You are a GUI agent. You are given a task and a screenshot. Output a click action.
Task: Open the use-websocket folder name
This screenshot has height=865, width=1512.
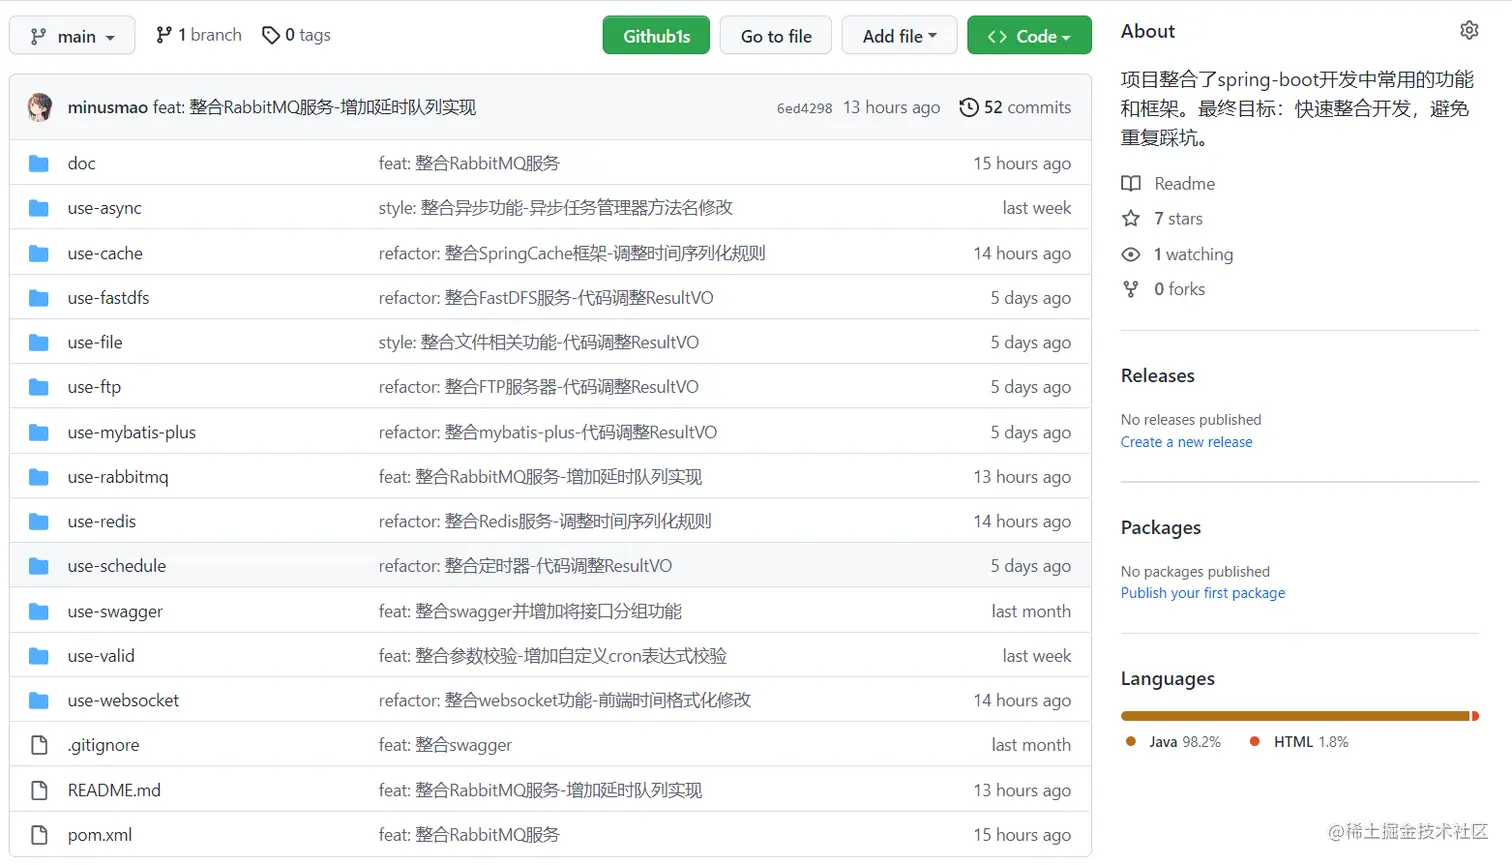click(123, 700)
